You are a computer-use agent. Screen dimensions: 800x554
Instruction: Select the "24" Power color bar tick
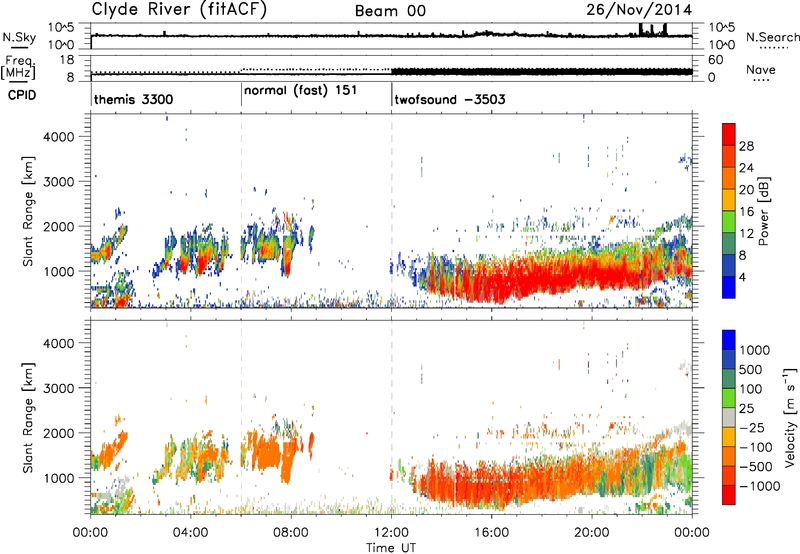(x=746, y=168)
